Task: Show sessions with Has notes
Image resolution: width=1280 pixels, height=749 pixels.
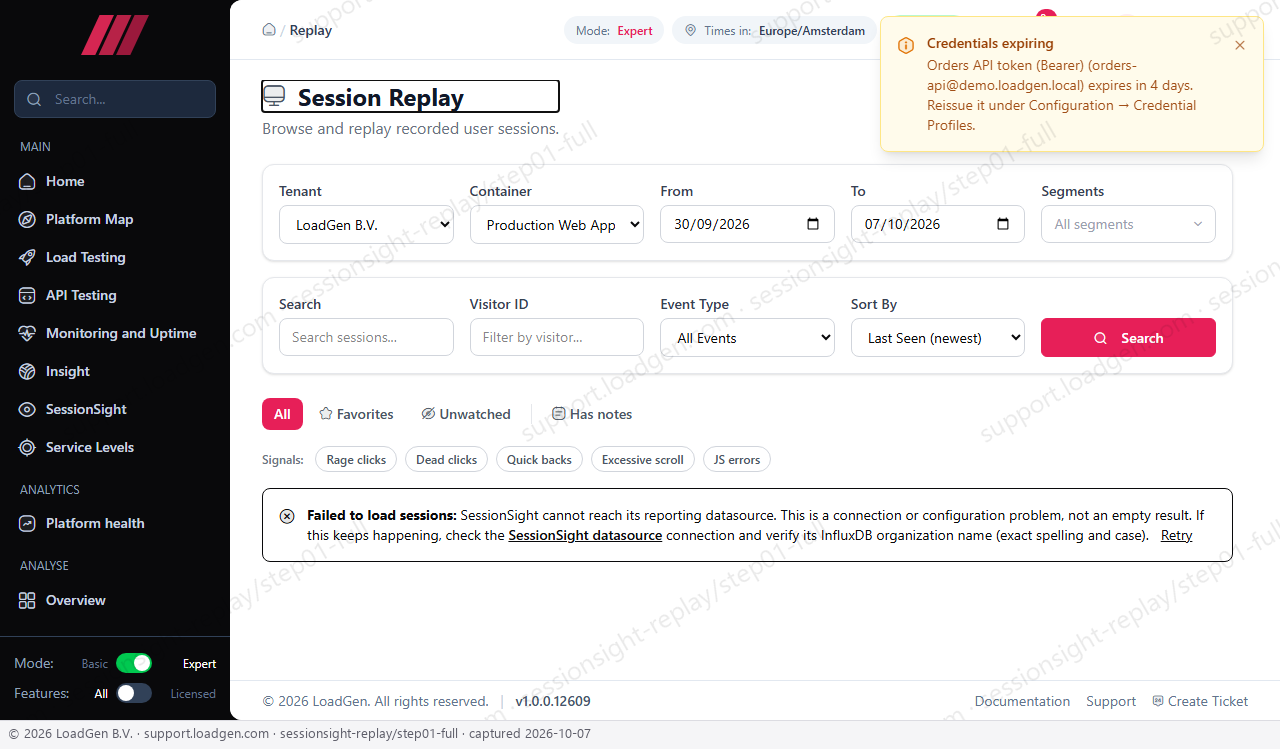Action: pyautogui.click(x=592, y=414)
